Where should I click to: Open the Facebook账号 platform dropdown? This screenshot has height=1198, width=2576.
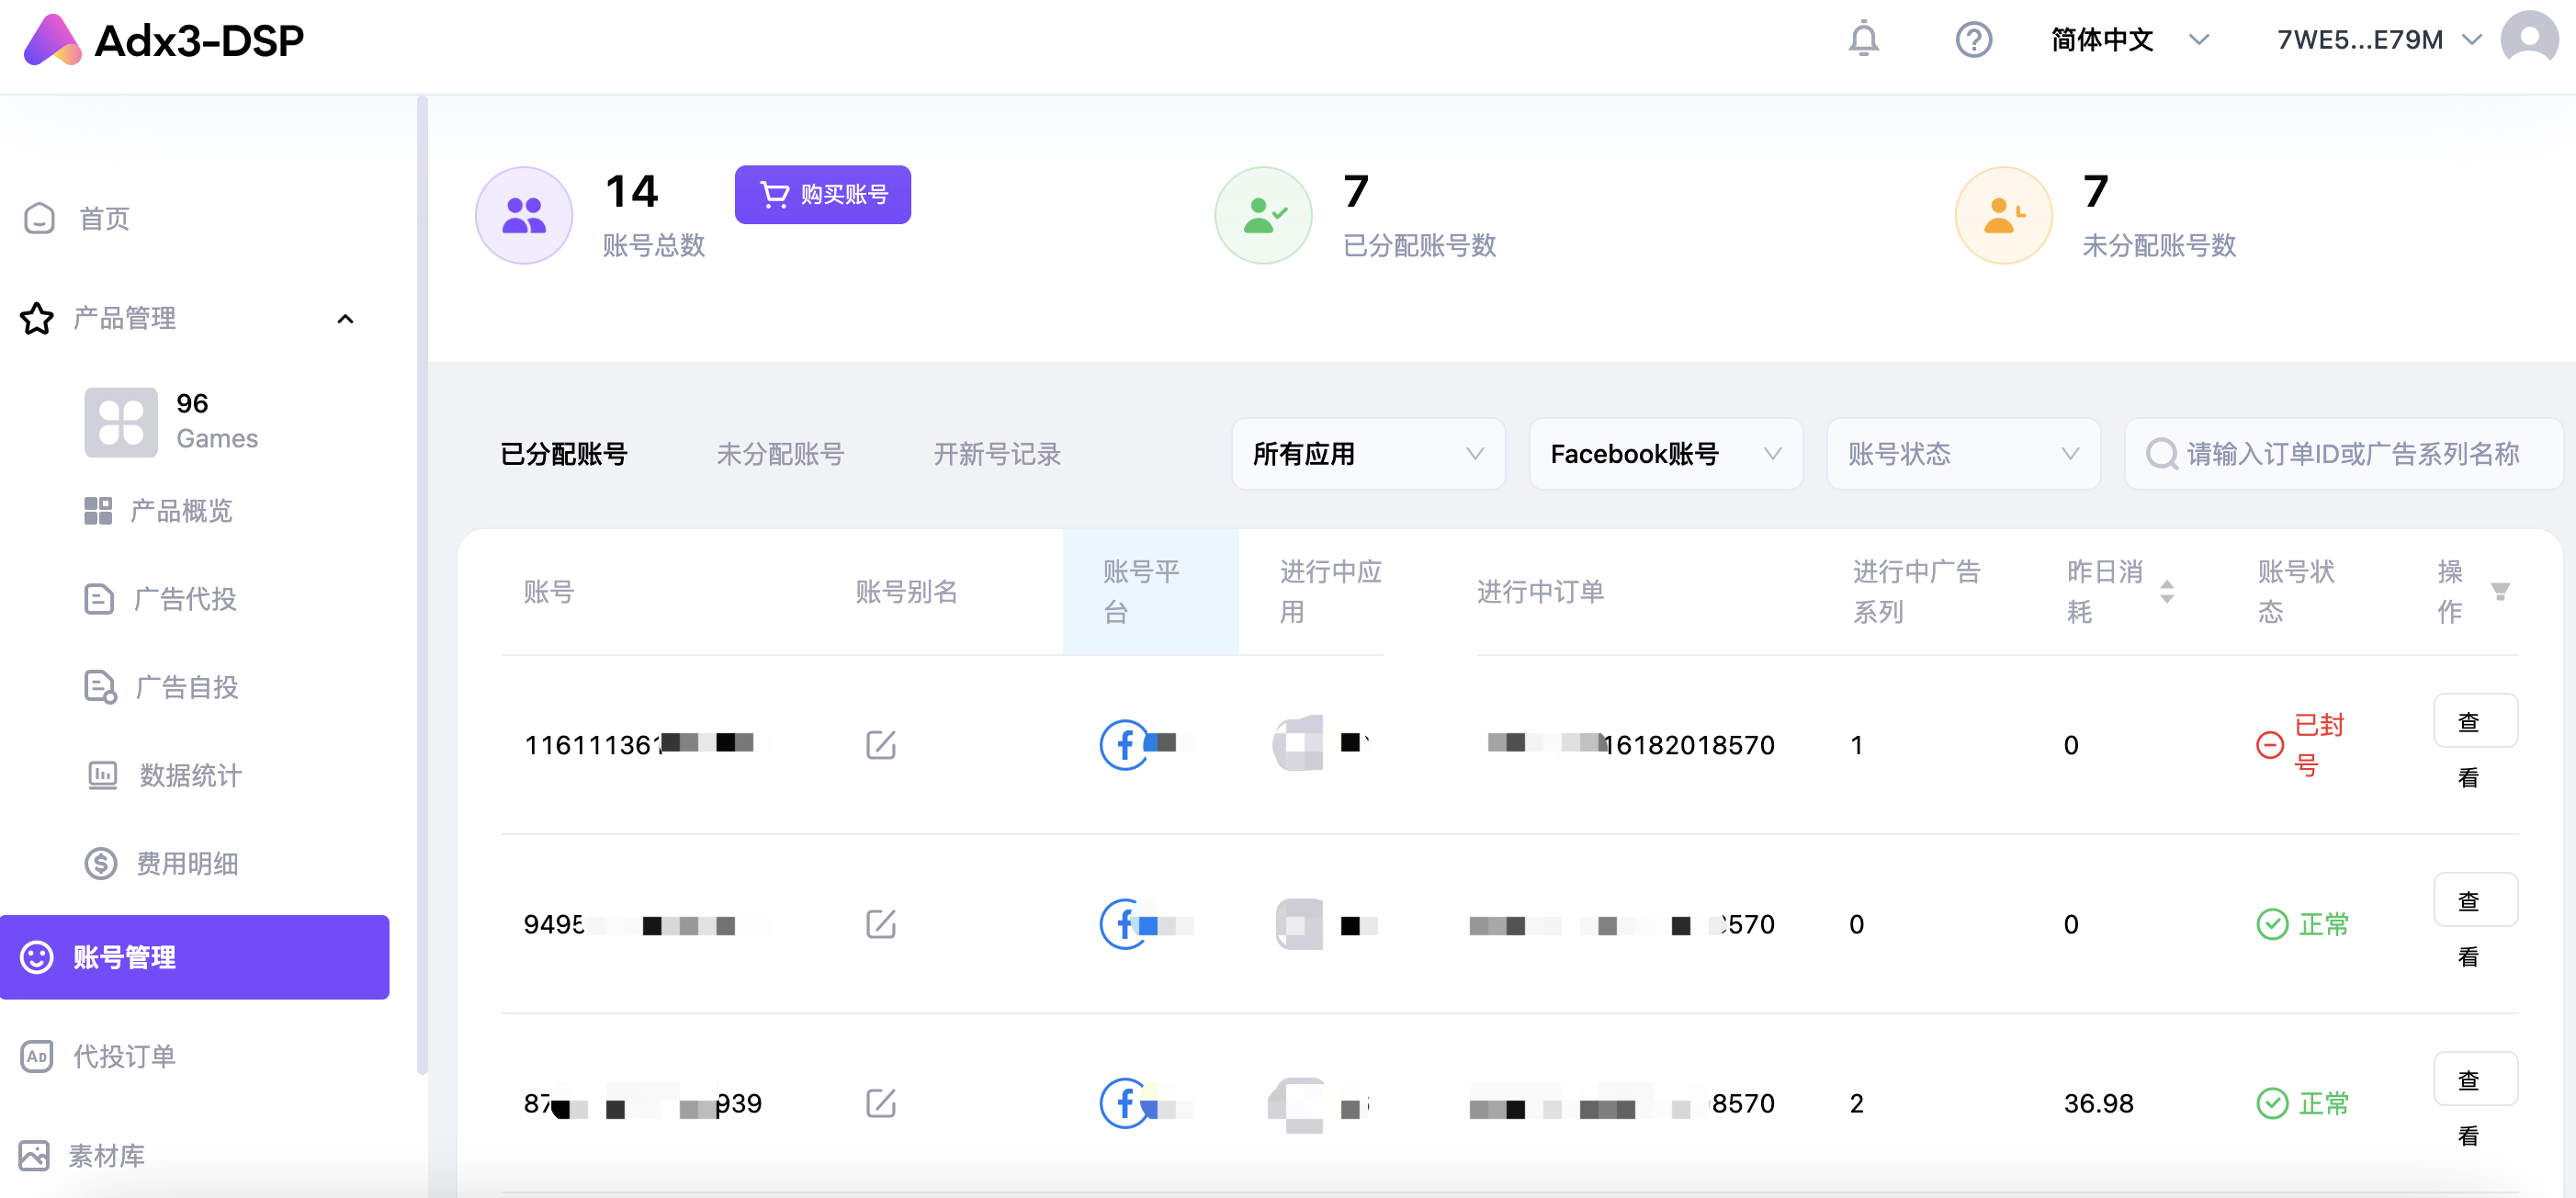pyautogui.click(x=1665, y=454)
